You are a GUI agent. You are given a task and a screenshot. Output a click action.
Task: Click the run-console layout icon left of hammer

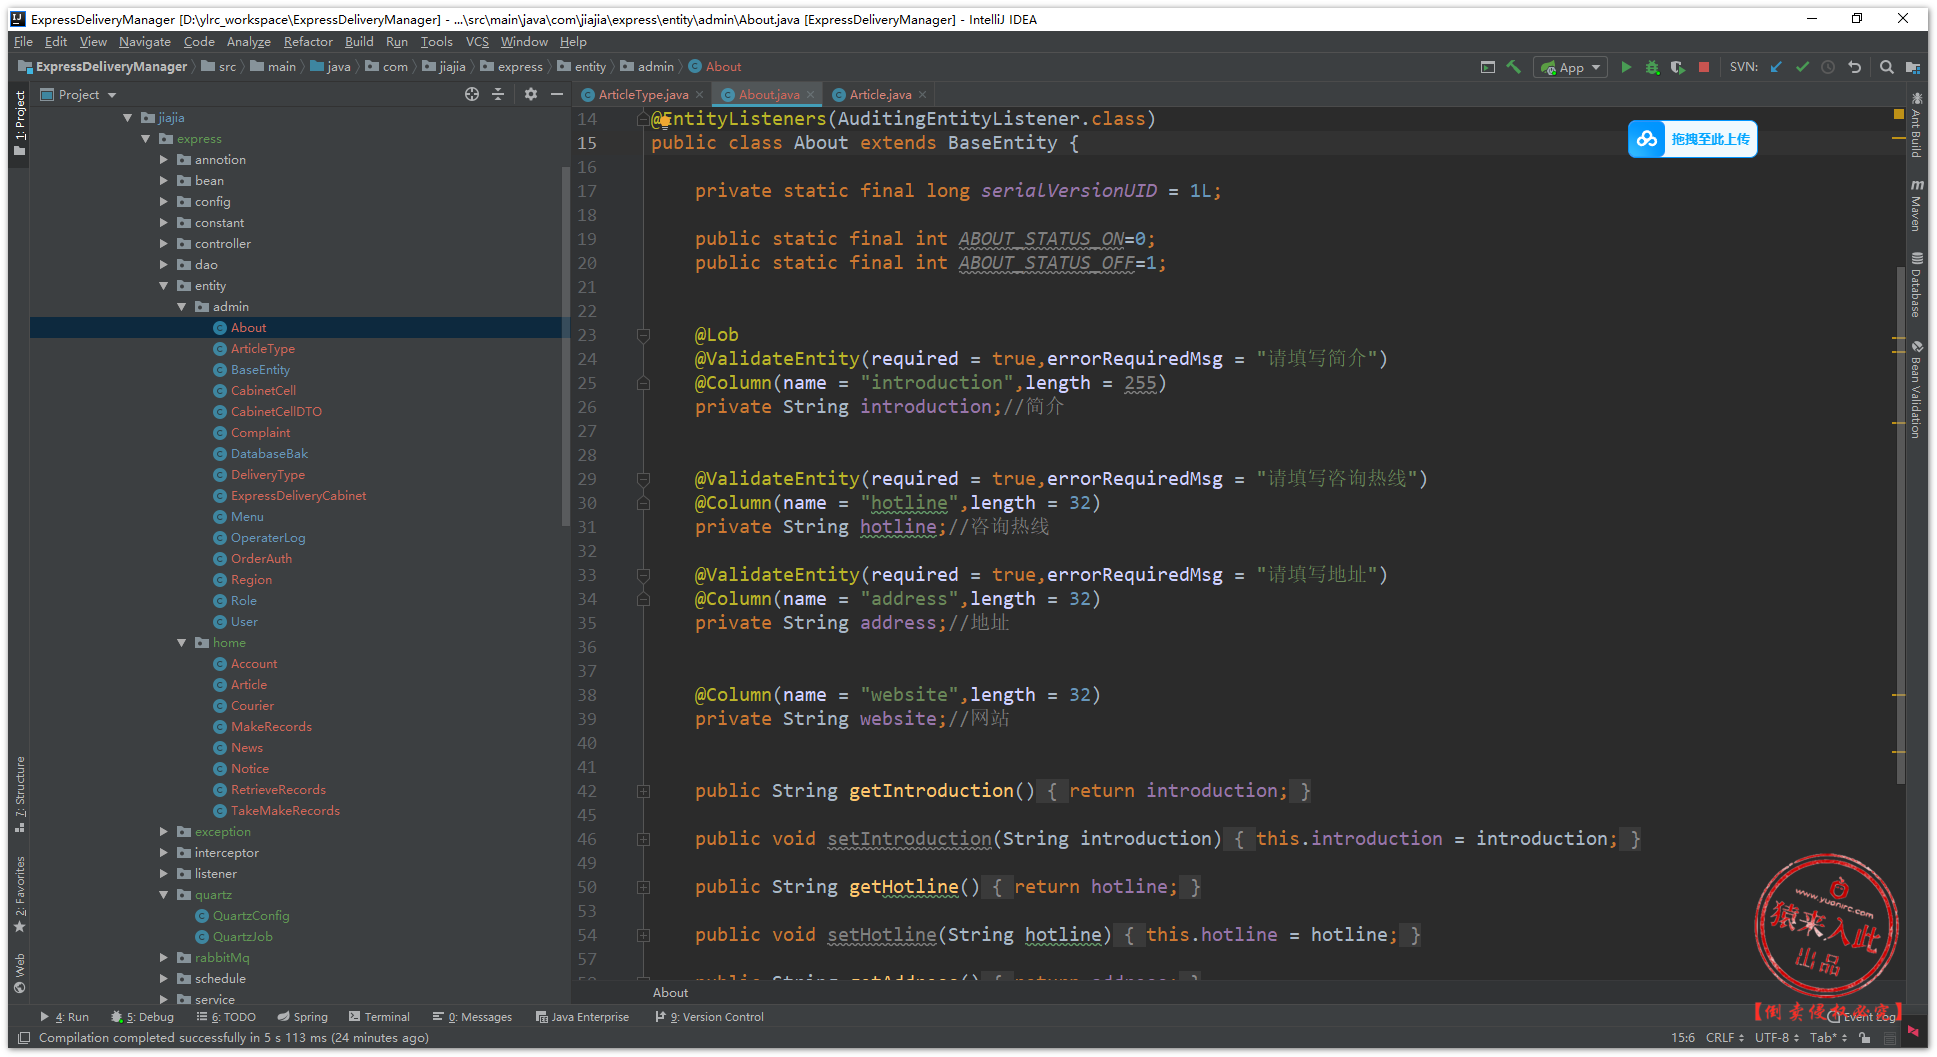[1488, 67]
